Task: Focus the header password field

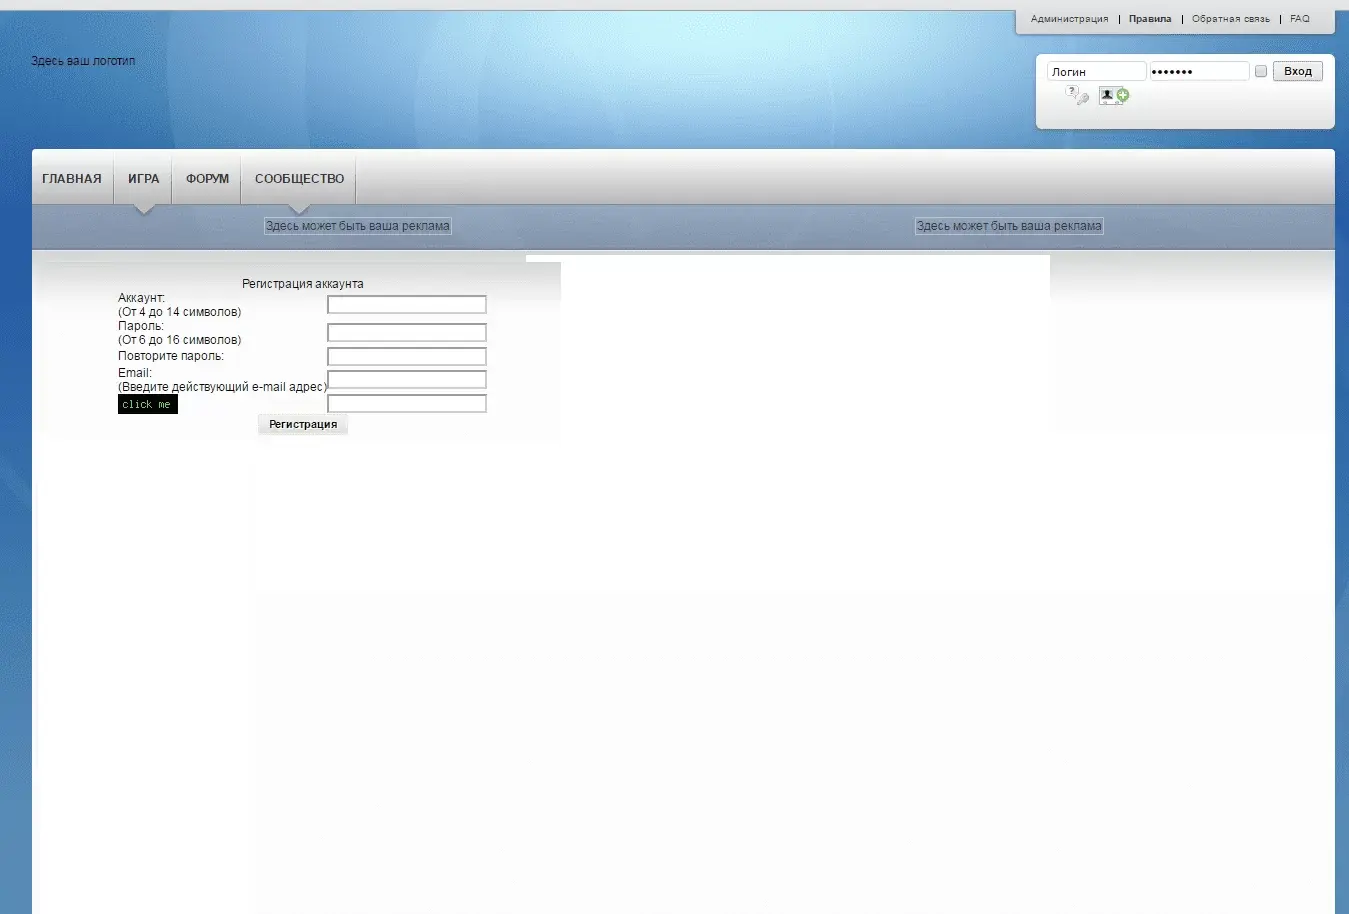Action: (x=1199, y=71)
